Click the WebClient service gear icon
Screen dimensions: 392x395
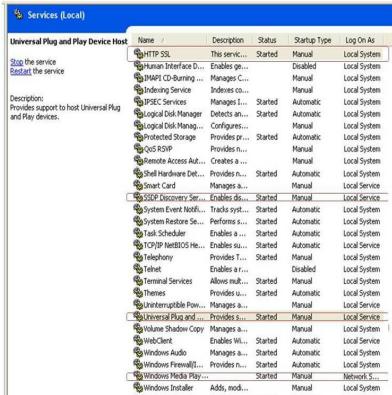(x=138, y=340)
